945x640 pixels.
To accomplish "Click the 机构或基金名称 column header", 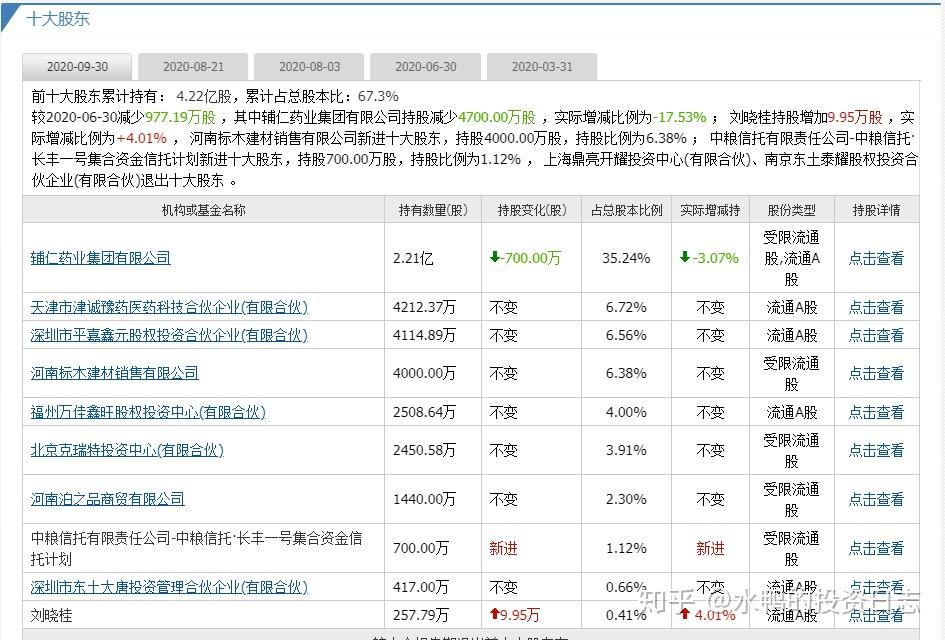I will pyautogui.click(x=204, y=210).
